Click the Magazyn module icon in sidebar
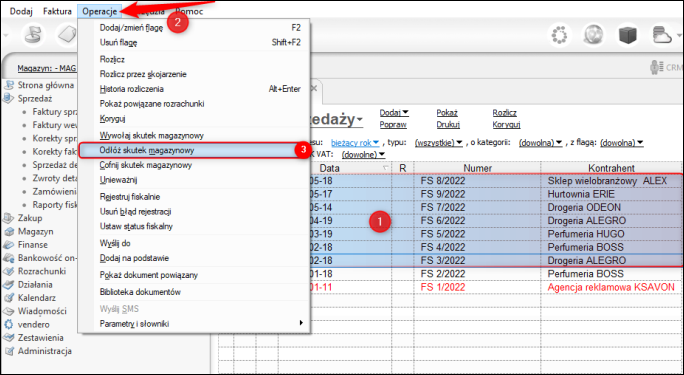684x375 pixels. (9, 231)
